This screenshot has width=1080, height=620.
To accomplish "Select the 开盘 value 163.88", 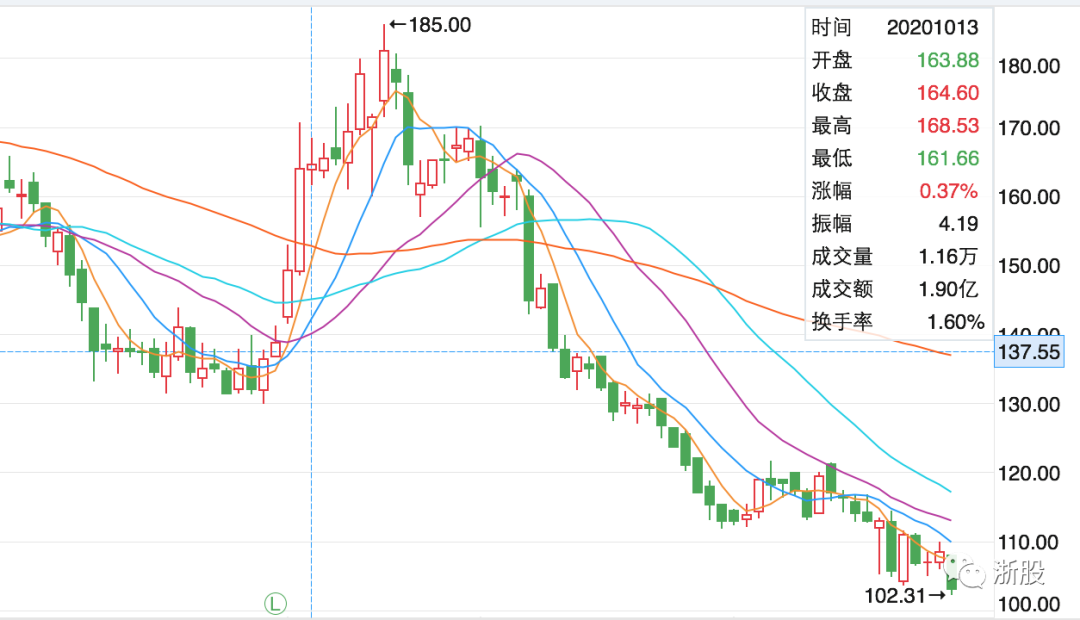I will tap(948, 60).
